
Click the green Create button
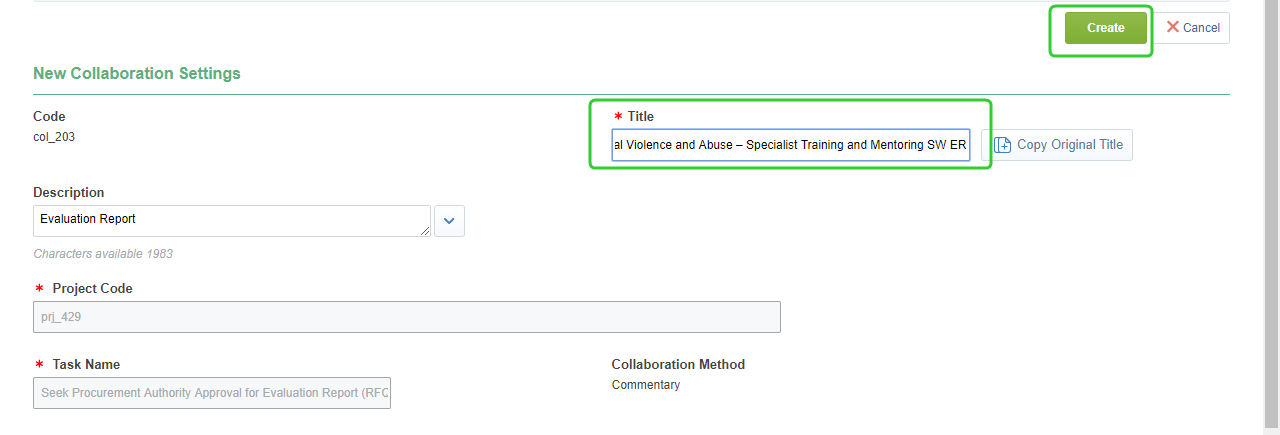coord(1105,28)
